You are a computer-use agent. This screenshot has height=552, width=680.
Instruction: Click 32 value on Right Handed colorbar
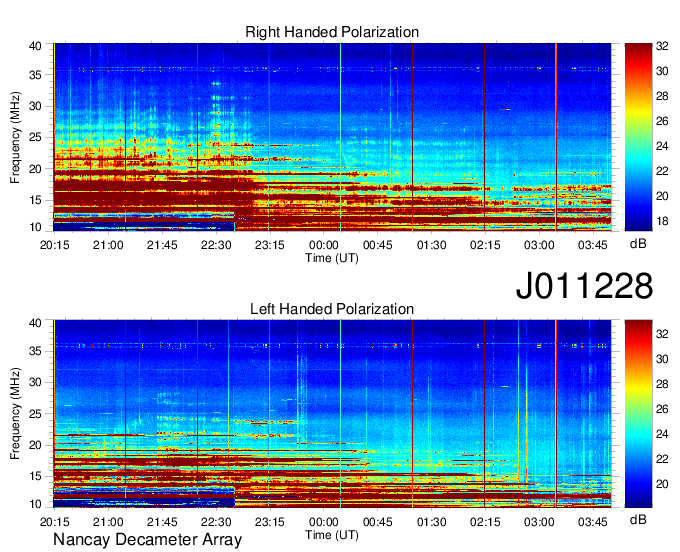tap(662, 46)
